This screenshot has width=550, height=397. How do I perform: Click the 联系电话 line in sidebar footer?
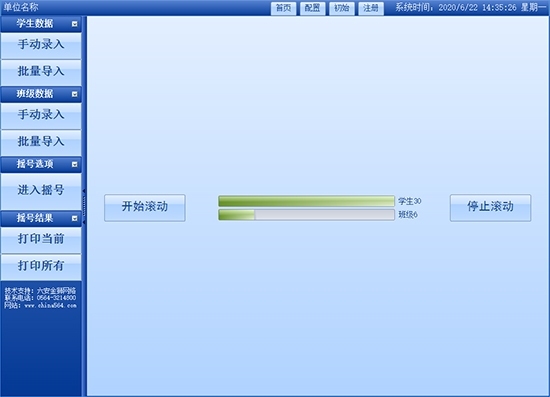pos(40,298)
